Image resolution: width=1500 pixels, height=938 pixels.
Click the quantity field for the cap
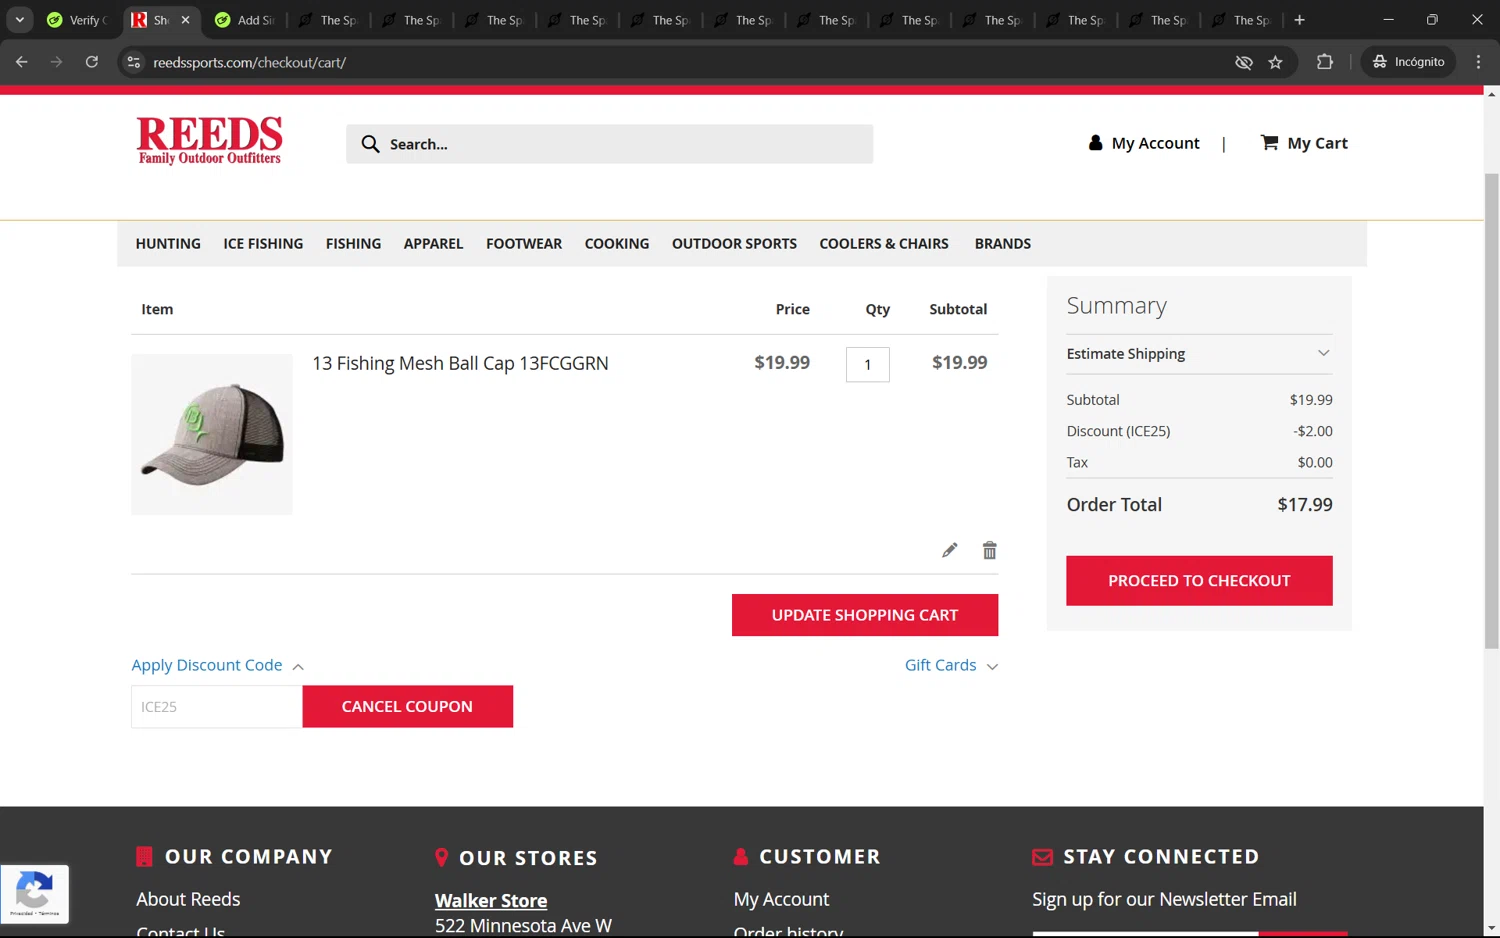867,365
